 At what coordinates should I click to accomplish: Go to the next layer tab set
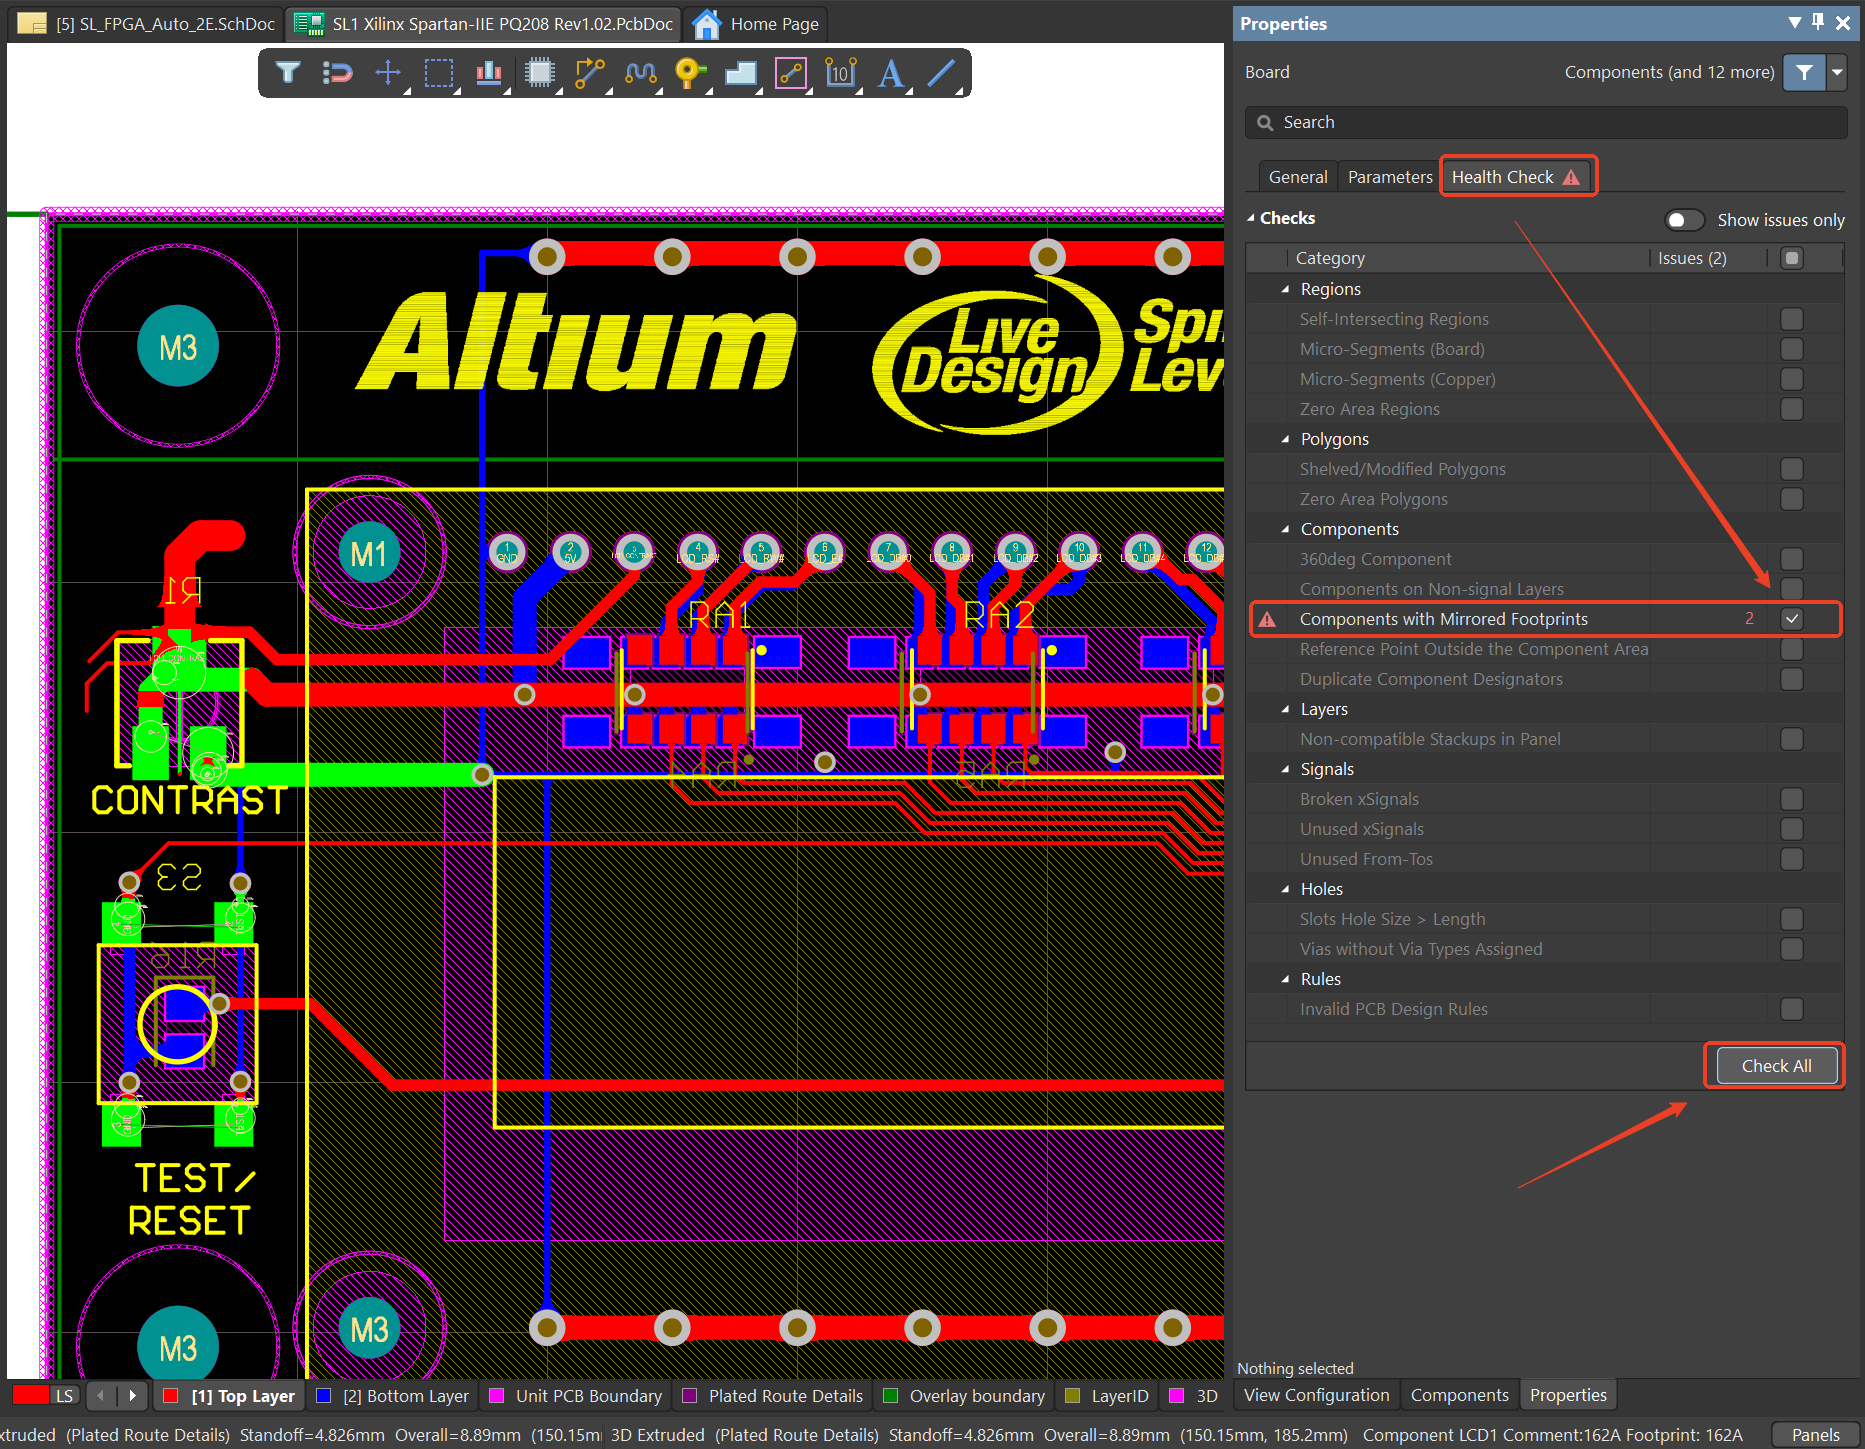click(x=132, y=1395)
